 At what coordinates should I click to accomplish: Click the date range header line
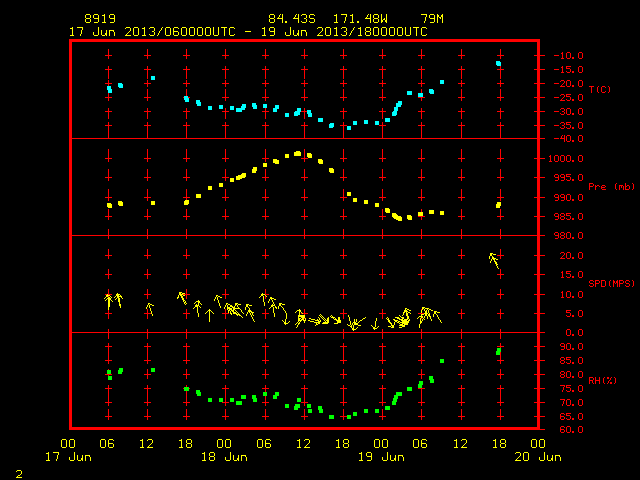click(x=248, y=32)
